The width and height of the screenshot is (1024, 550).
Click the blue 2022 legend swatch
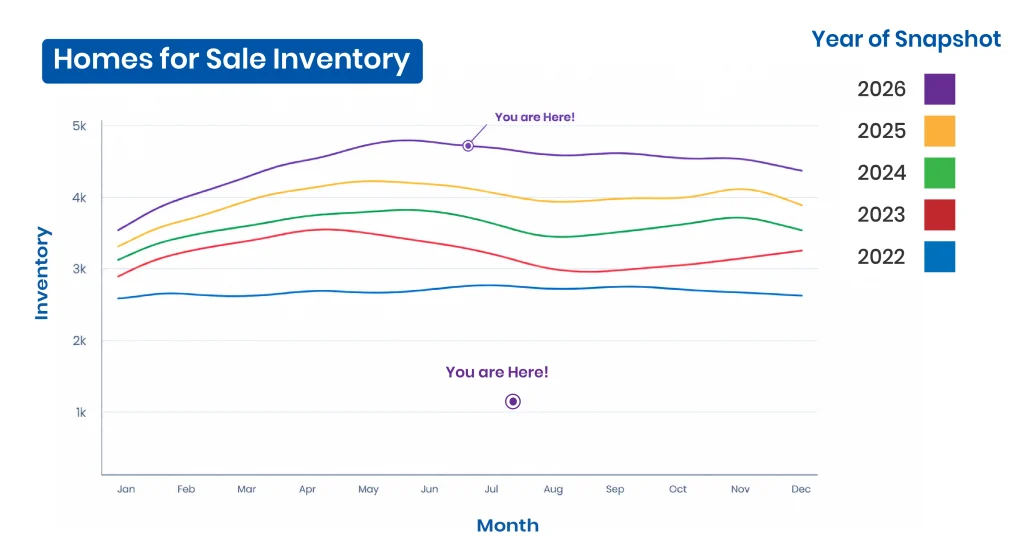939,257
